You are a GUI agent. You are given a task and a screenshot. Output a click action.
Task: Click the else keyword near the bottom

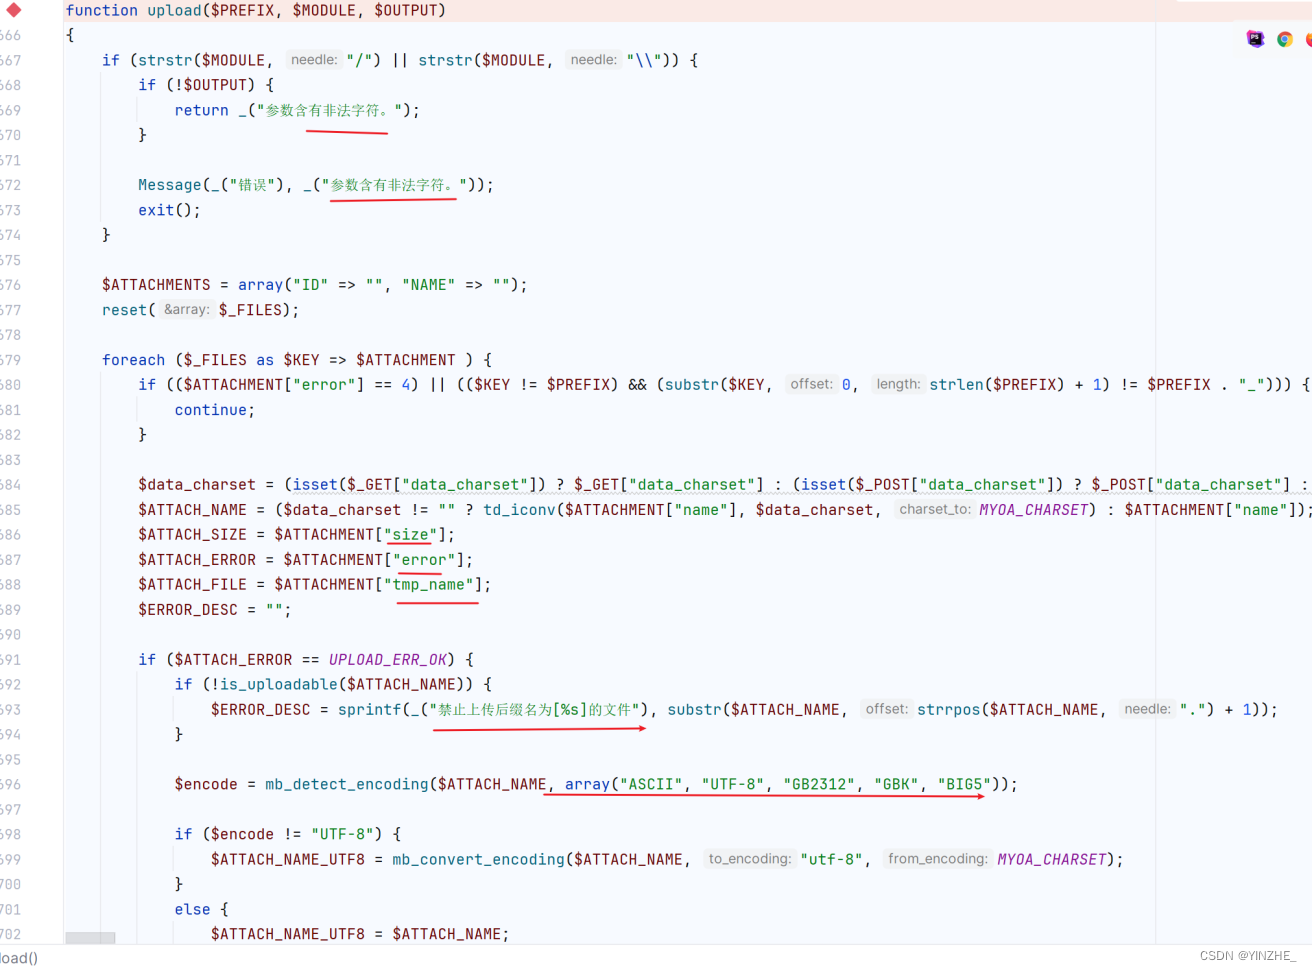coord(193,910)
